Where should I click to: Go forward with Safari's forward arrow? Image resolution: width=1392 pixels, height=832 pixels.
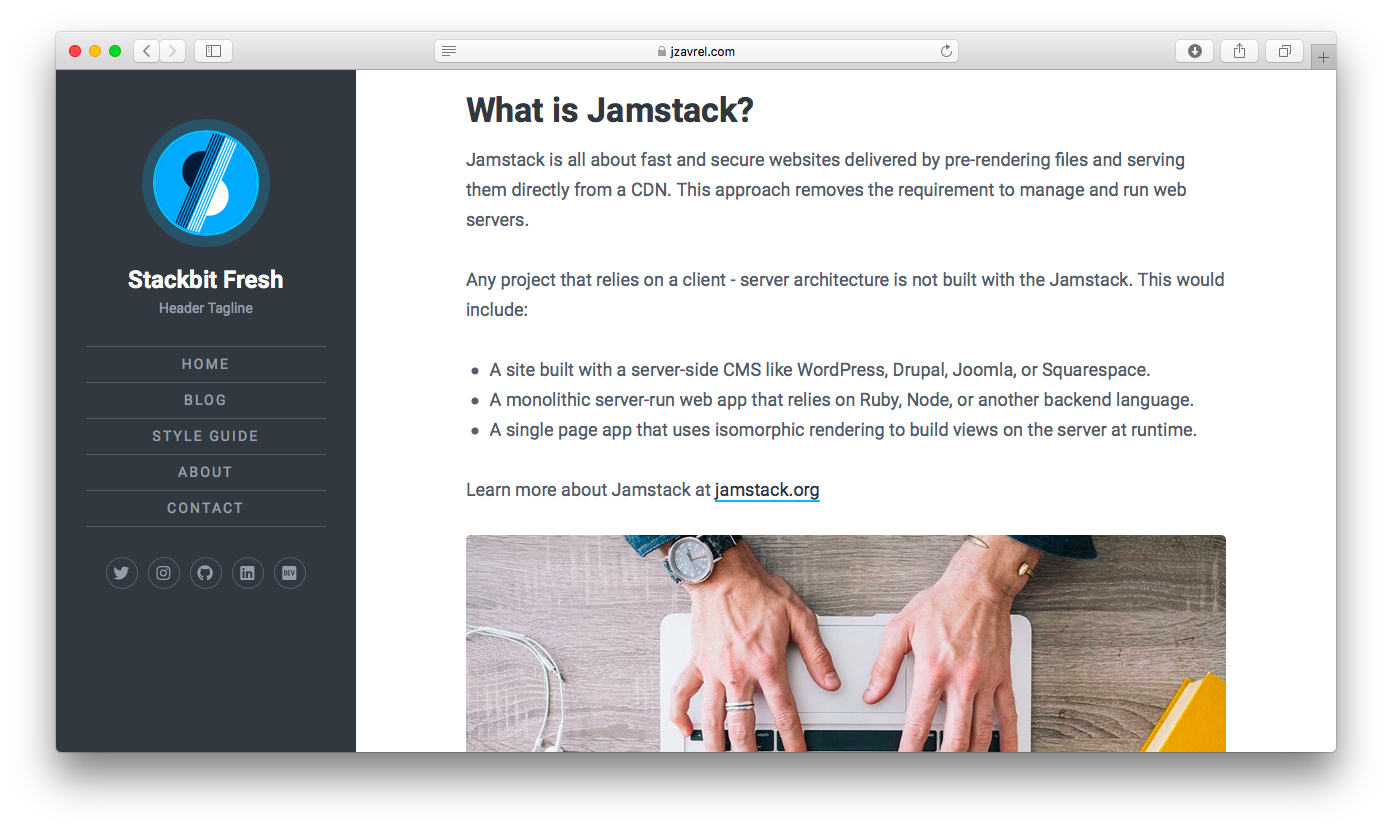(x=172, y=51)
